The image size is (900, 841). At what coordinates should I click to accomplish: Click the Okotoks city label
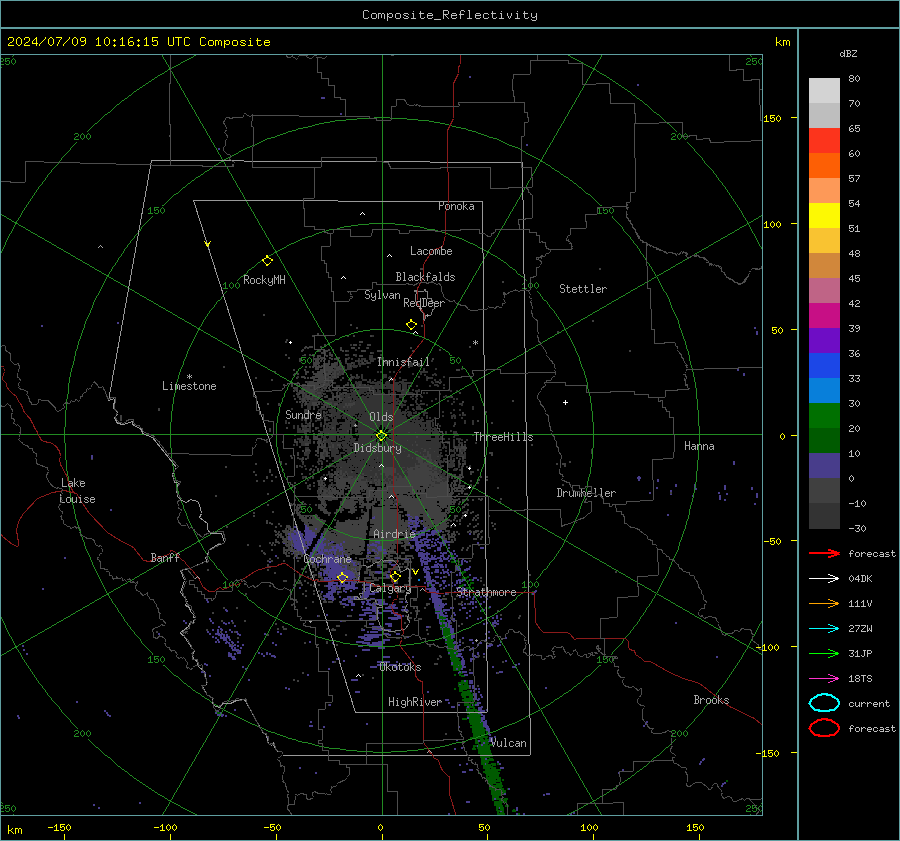[400, 667]
